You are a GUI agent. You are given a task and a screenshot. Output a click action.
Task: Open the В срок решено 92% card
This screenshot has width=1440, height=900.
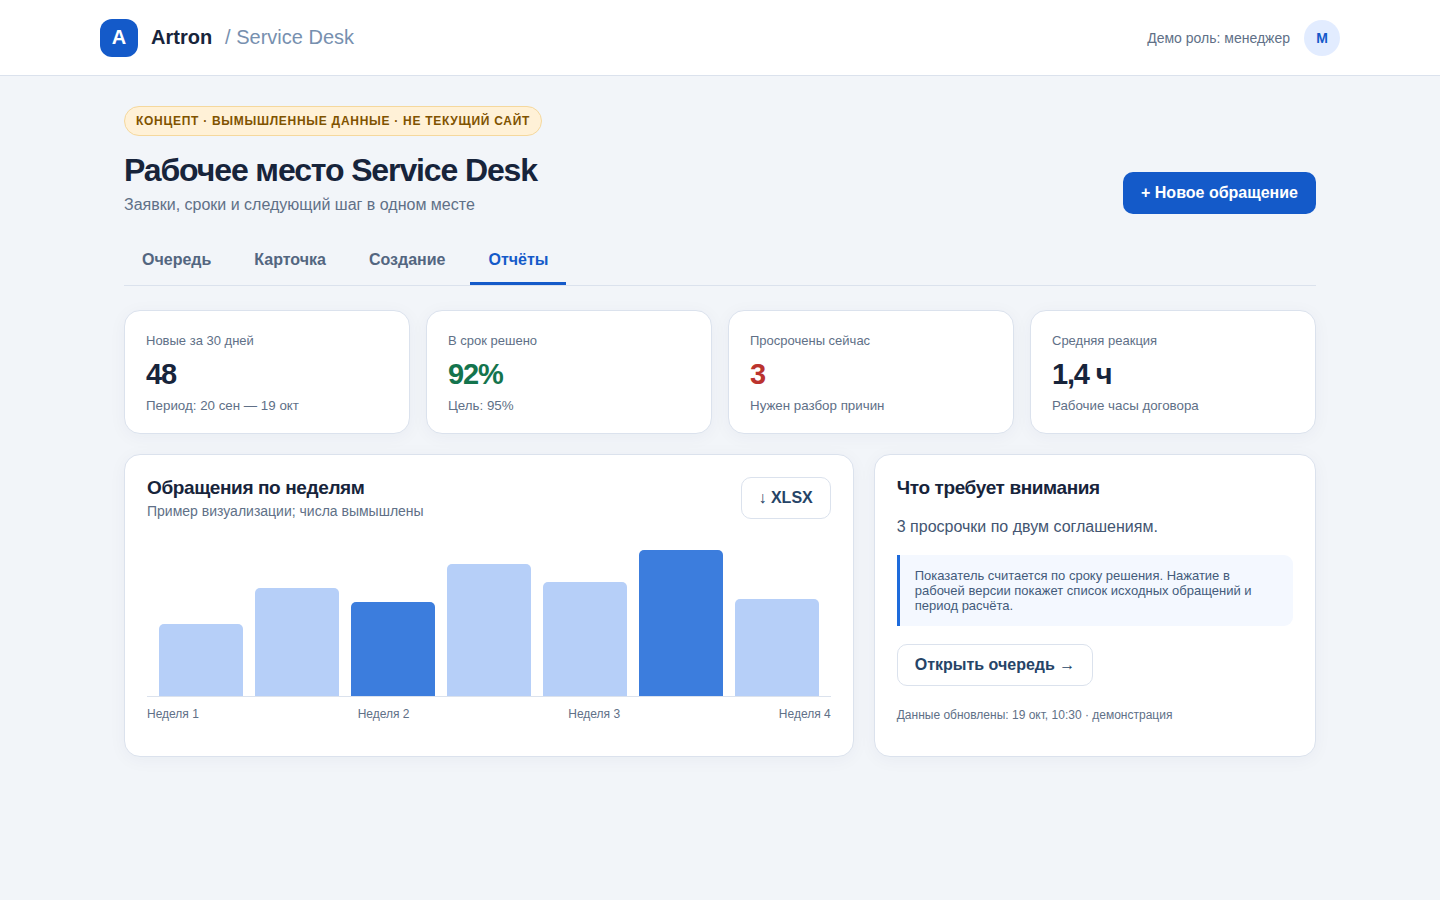click(569, 372)
